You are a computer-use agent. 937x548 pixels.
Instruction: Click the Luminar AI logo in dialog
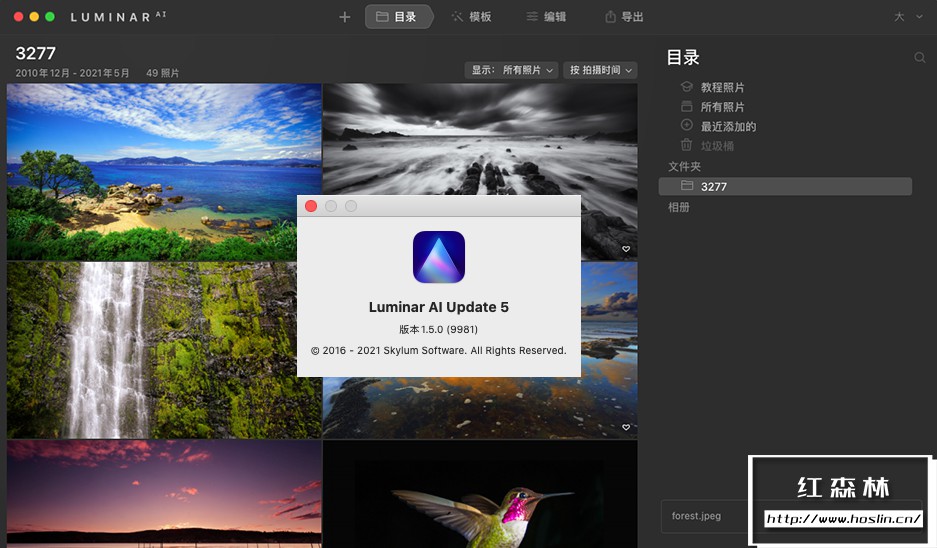[439, 257]
